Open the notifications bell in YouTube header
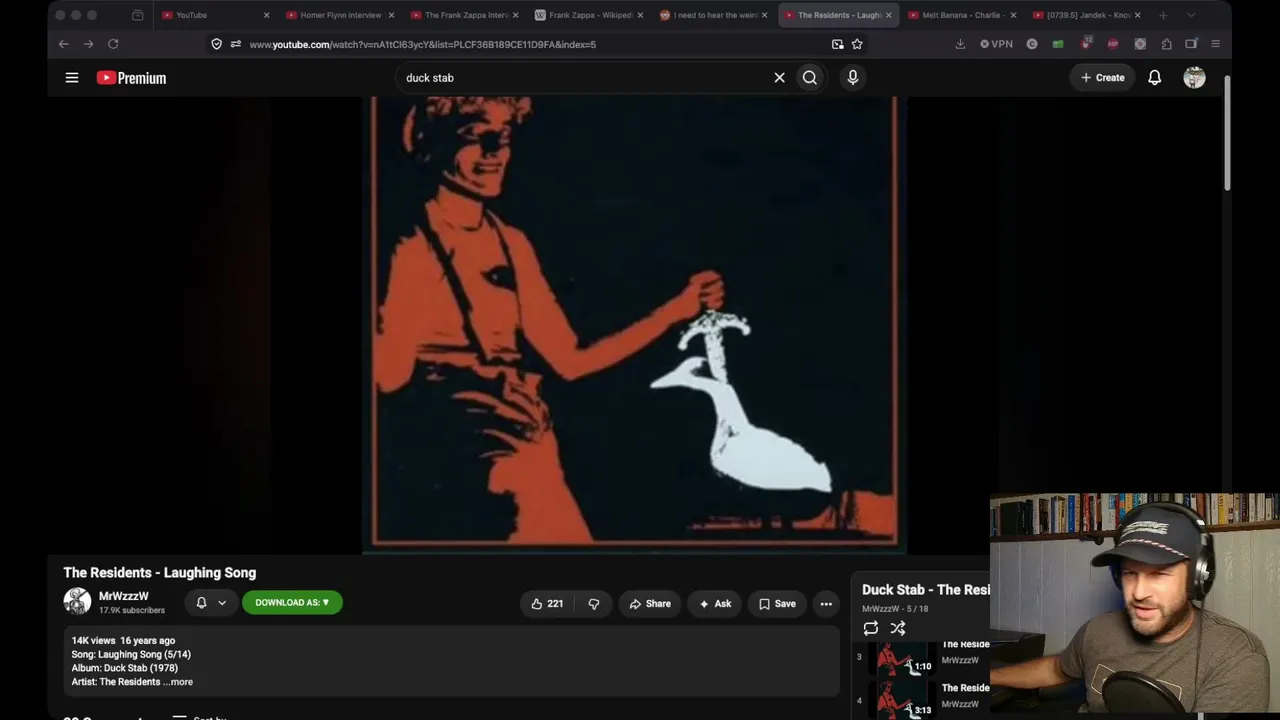The width and height of the screenshot is (1280, 720). (x=1155, y=77)
